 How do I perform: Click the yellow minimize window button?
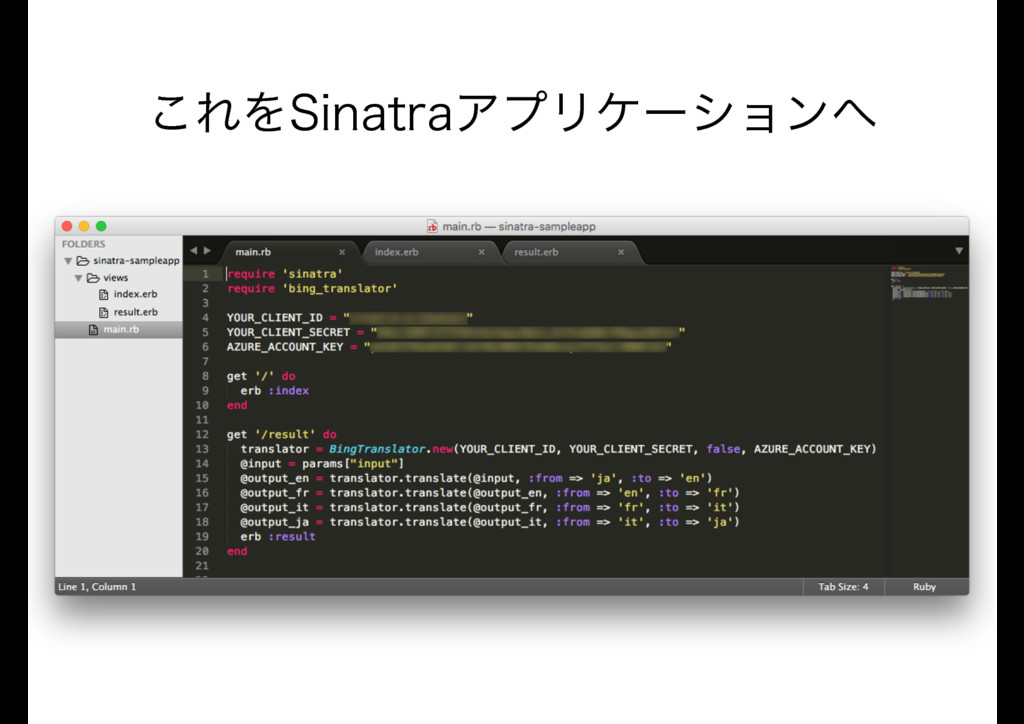pos(84,226)
